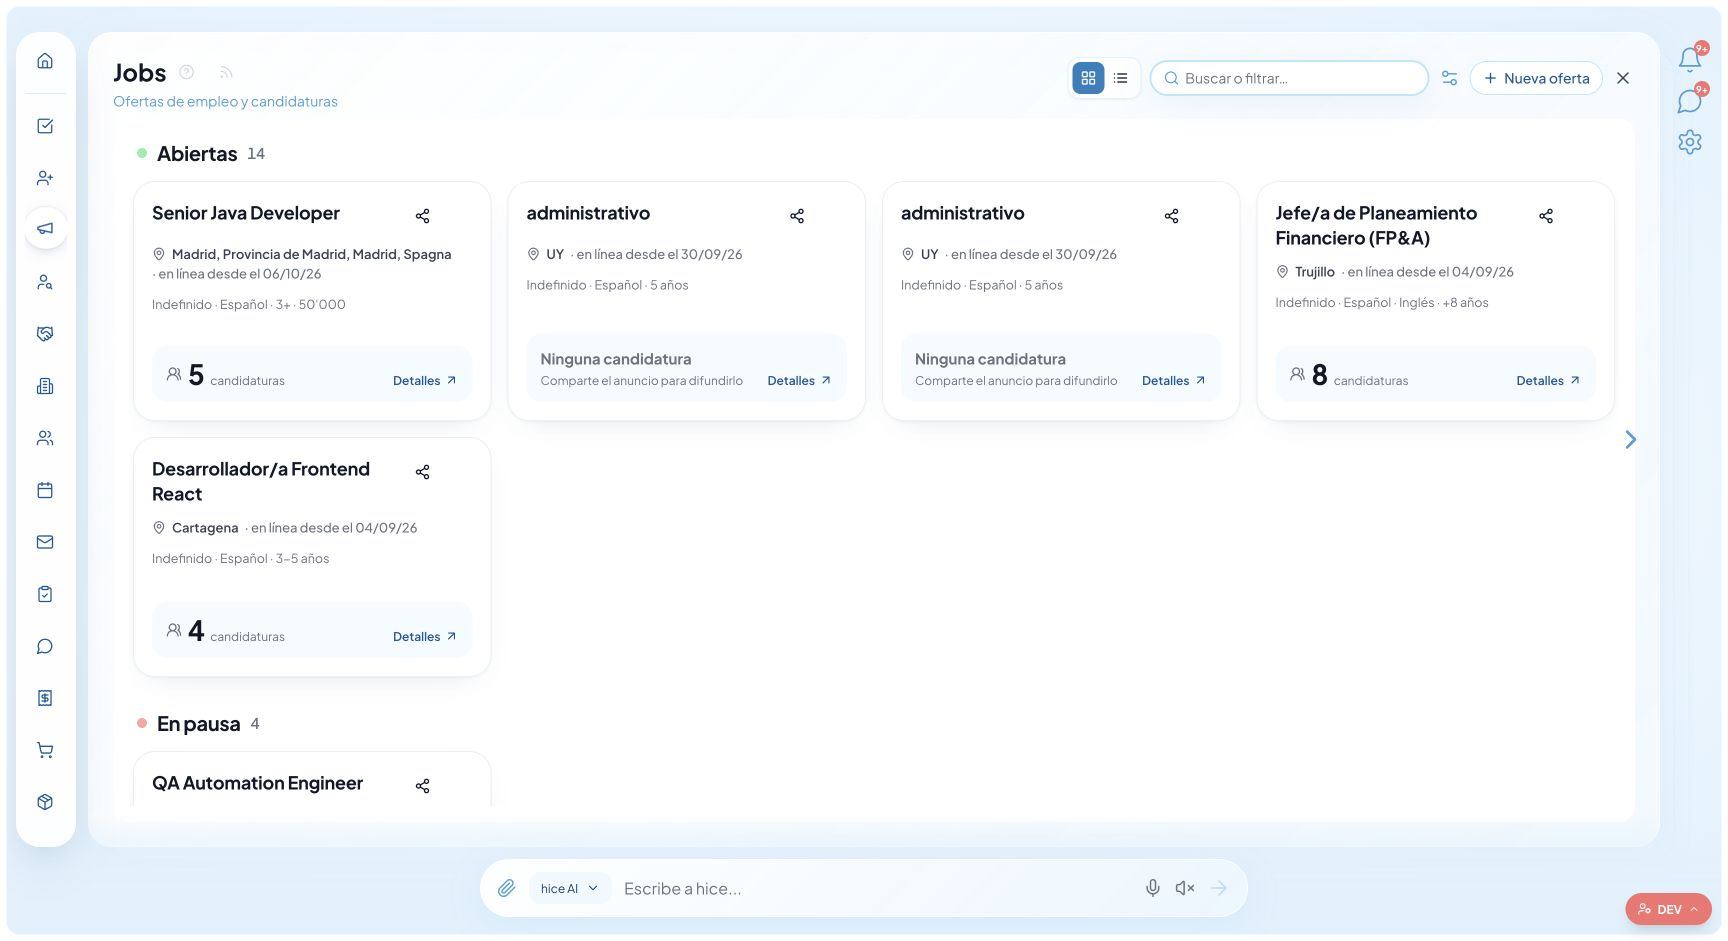
Task: Switch to list view
Action: 1121,78
